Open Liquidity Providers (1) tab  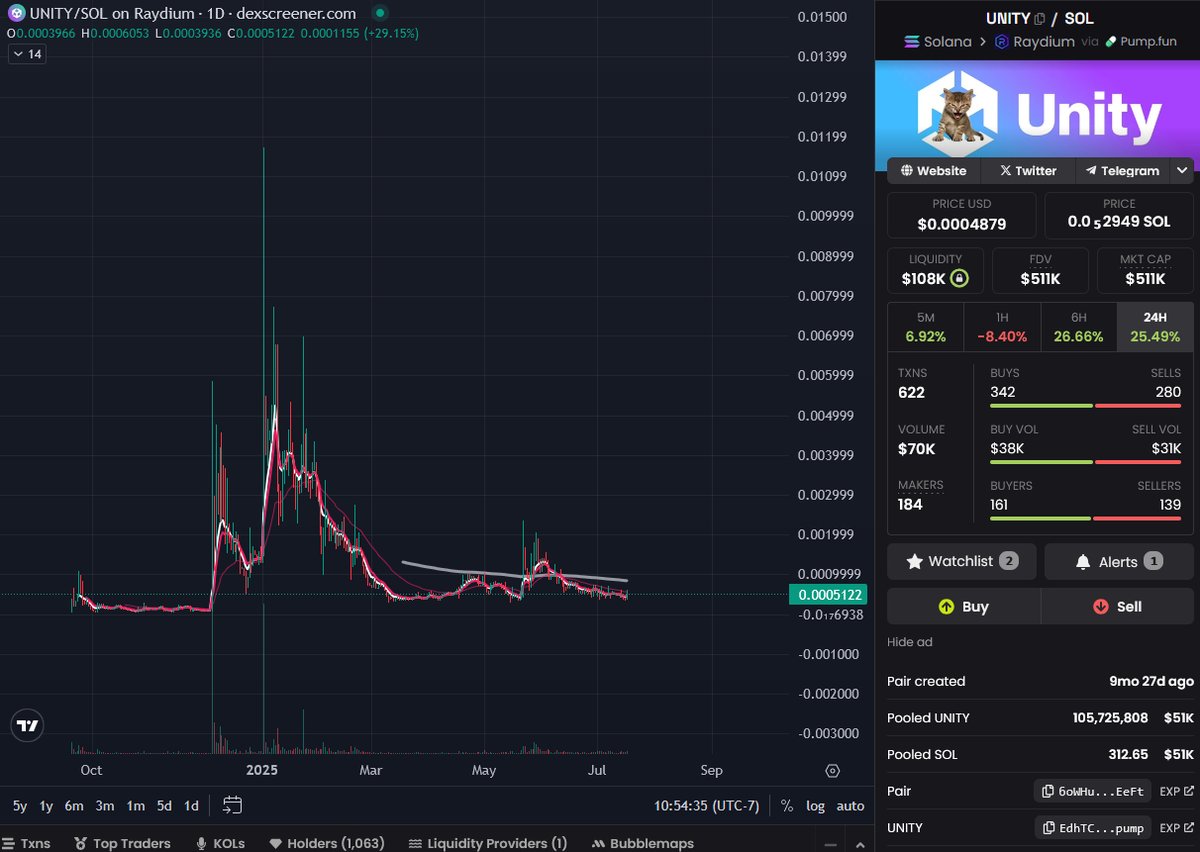tap(487, 843)
